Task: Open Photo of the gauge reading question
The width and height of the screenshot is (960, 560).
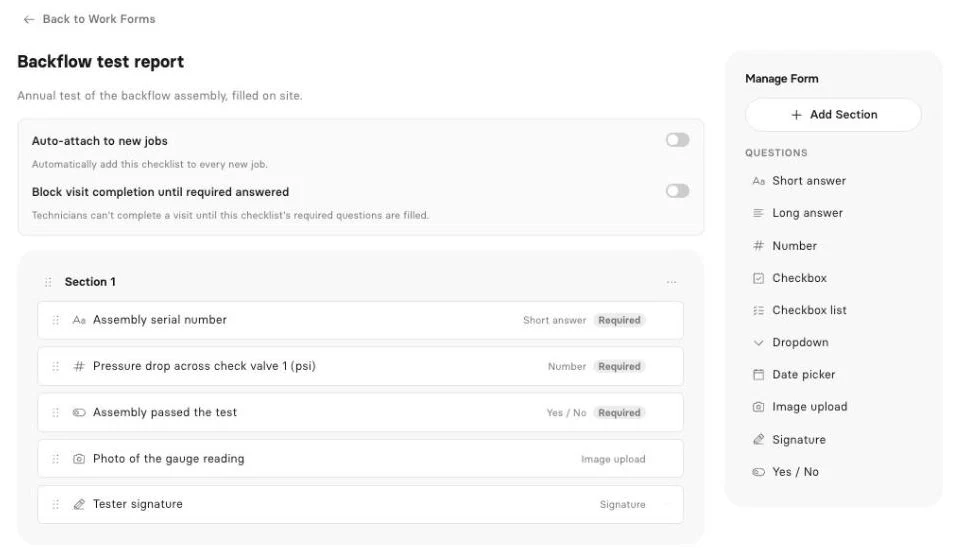Action: click(x=361, y=459)
